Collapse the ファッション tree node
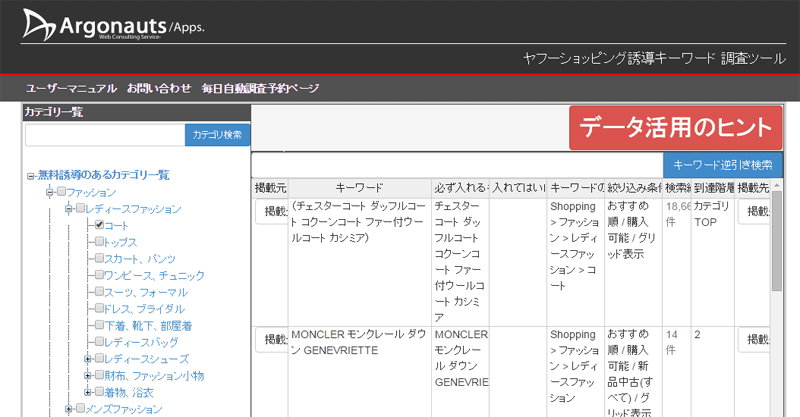 point(49,192)
